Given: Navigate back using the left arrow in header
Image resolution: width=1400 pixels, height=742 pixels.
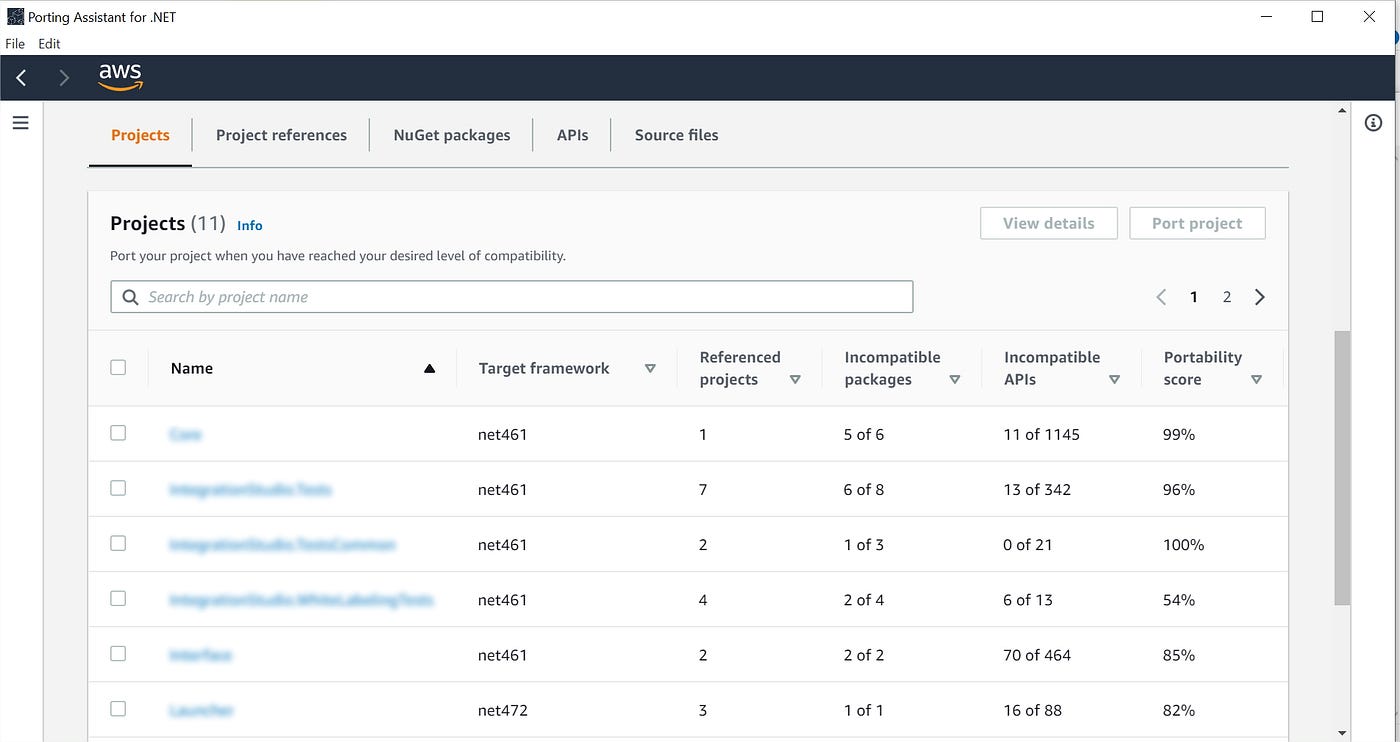Looking at the screenshot, I should tap(20, 77).
